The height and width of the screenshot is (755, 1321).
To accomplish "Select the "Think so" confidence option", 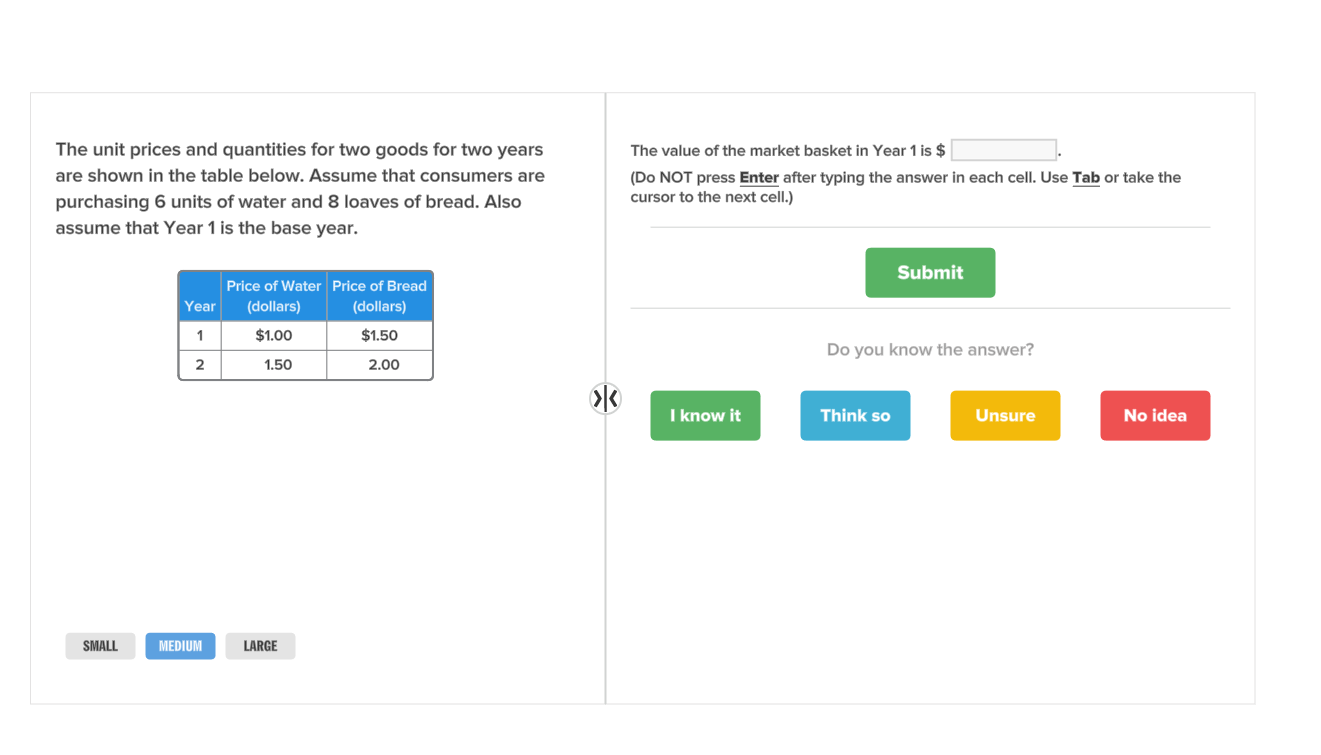I will pos(855,415).
